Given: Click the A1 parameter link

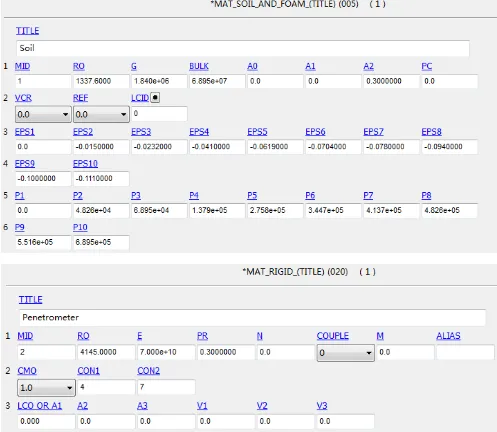Looking at the screenshot, I should tap(310, 66).
